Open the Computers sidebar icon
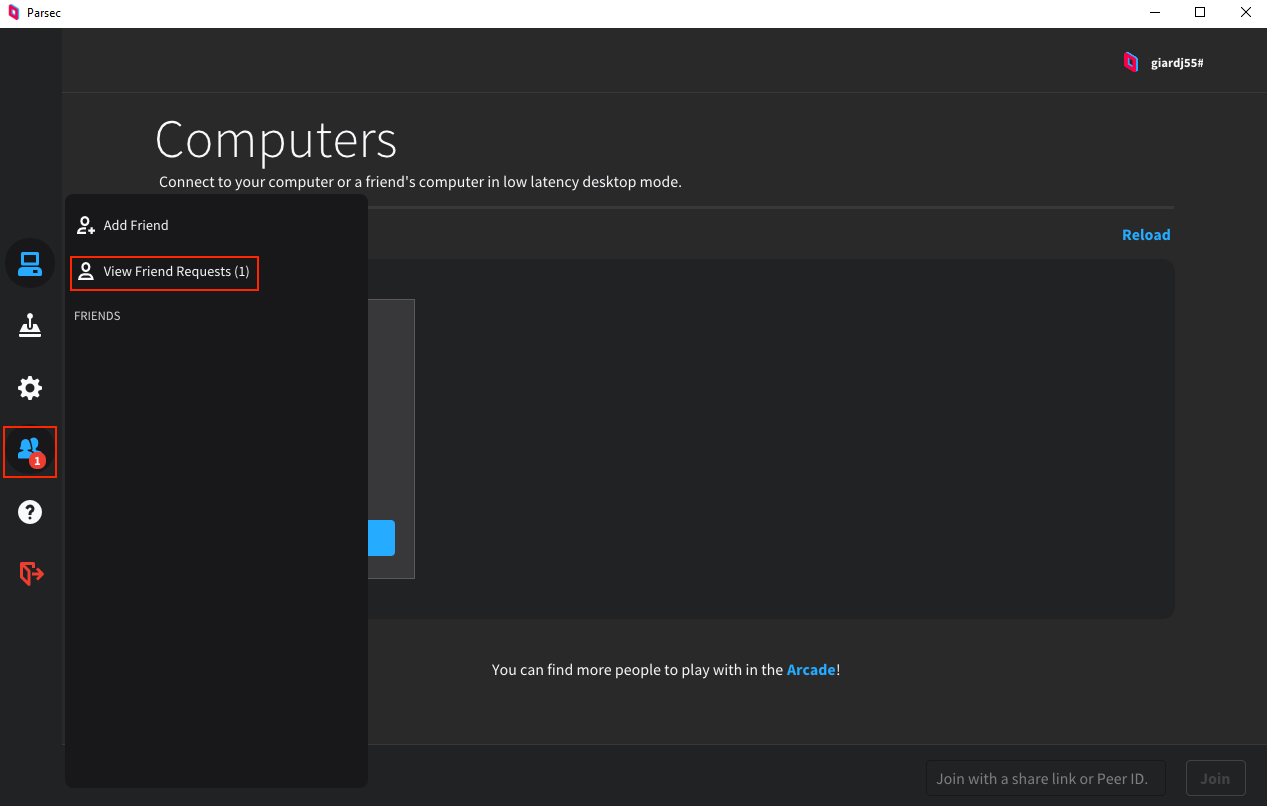The width and height of the screenshot is (1267, 806). click(x=30, y=264)
